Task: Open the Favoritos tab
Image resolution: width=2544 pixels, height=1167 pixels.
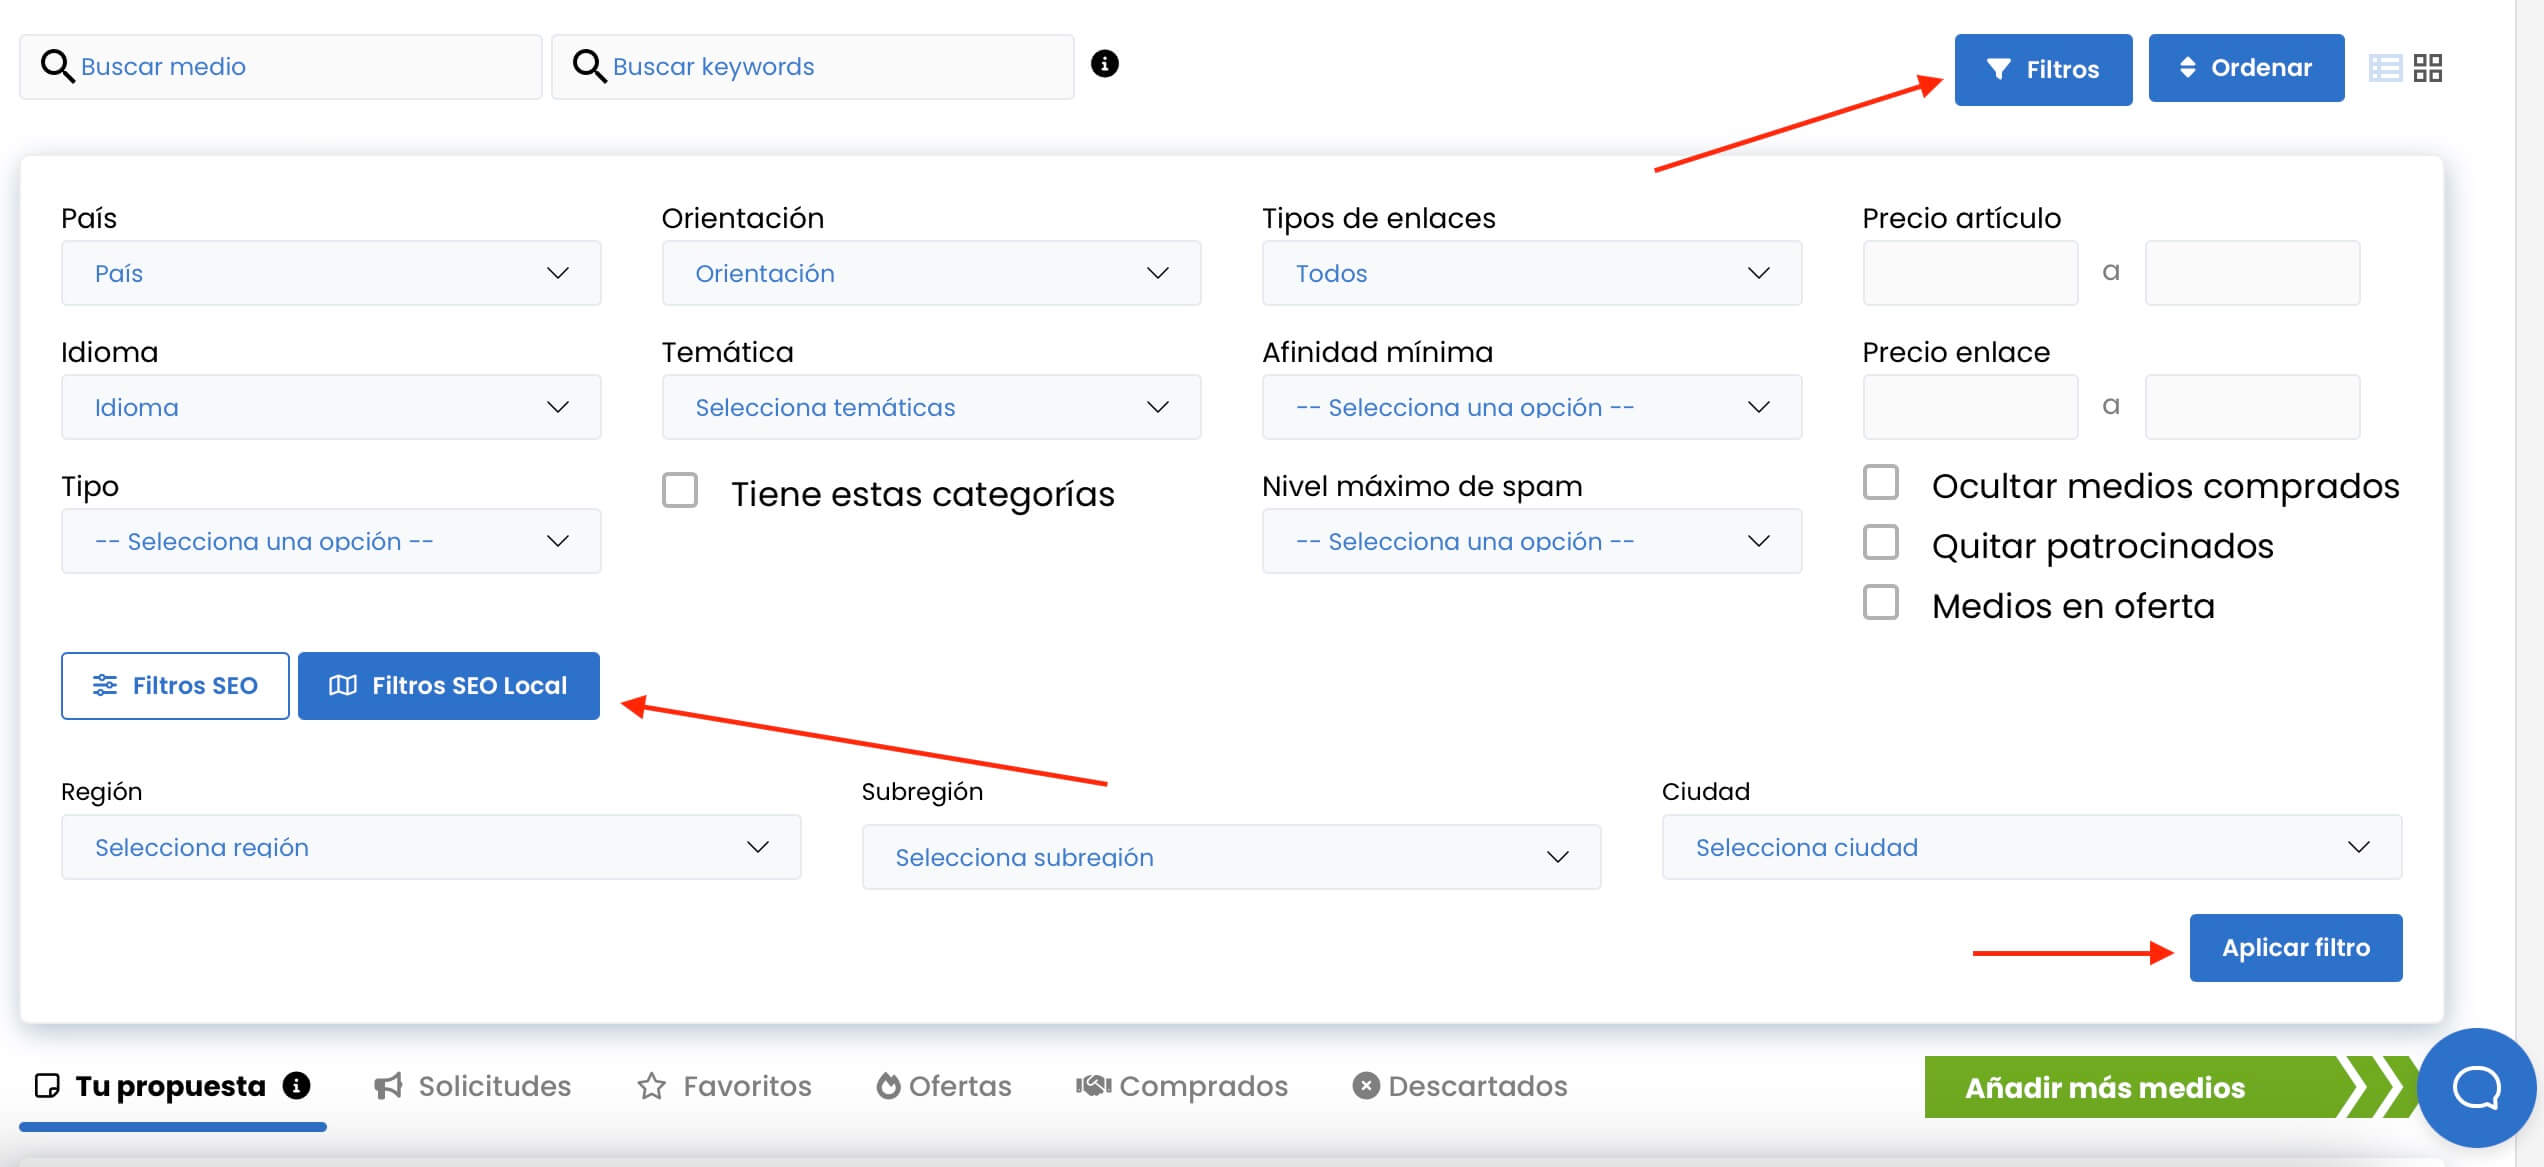Action: tap(725, 1086)
